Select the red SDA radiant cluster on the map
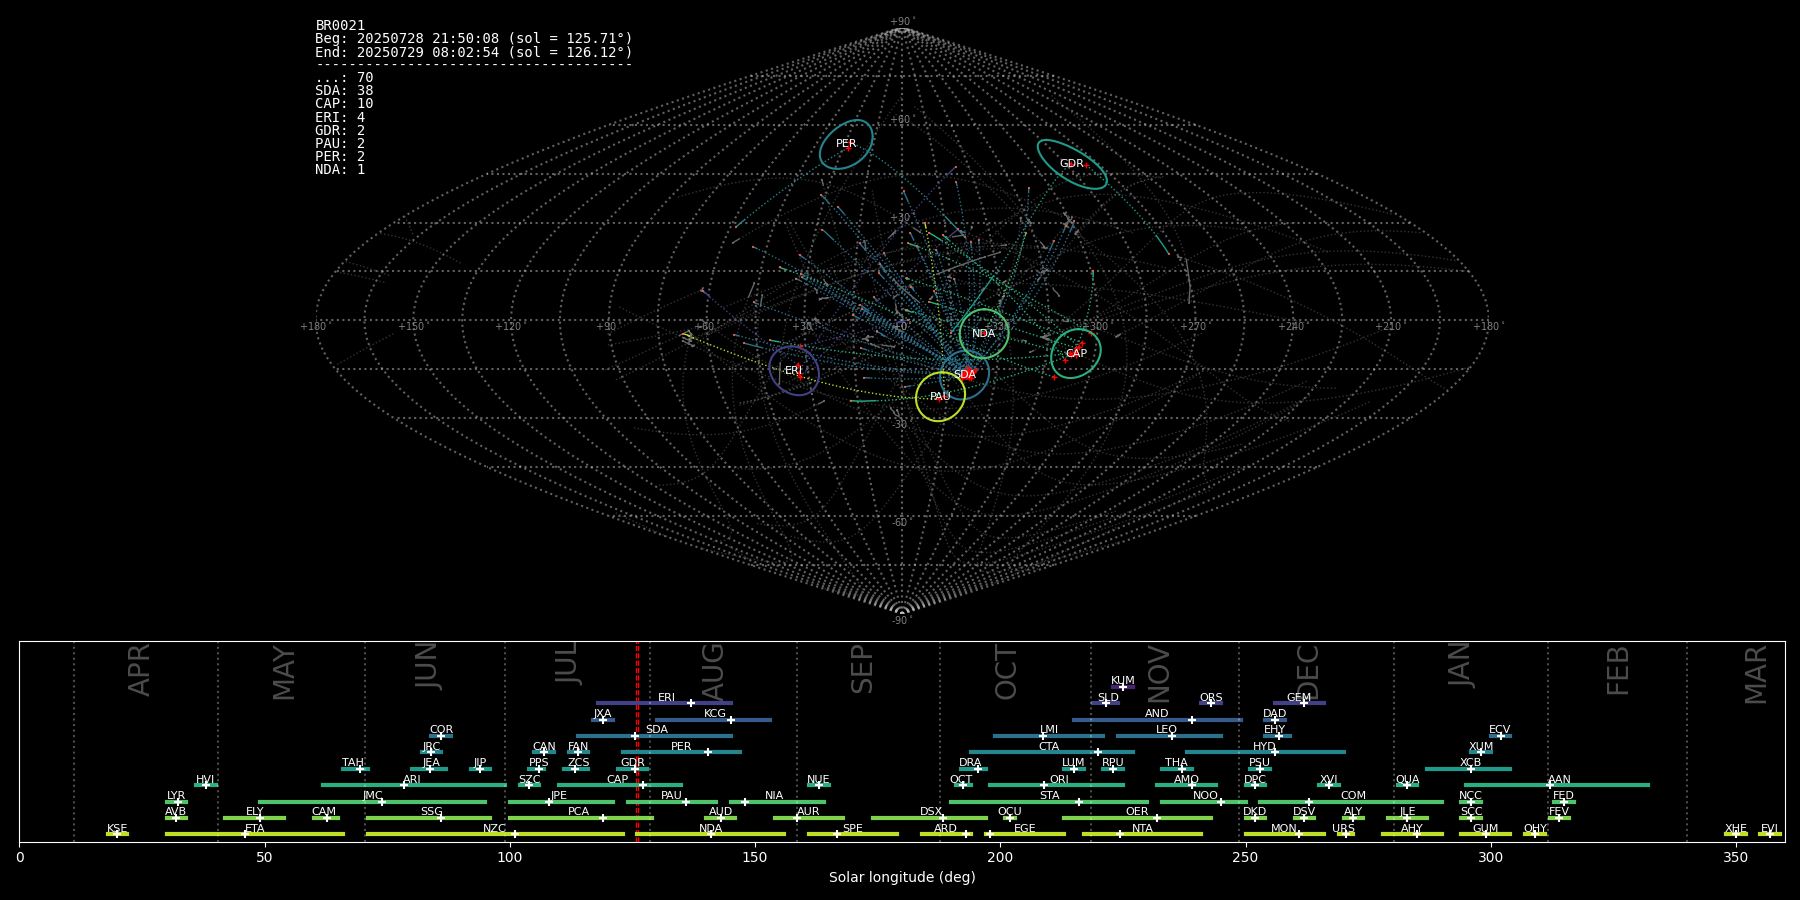Viewport: 1800px width, 900px height. (966, 374)
